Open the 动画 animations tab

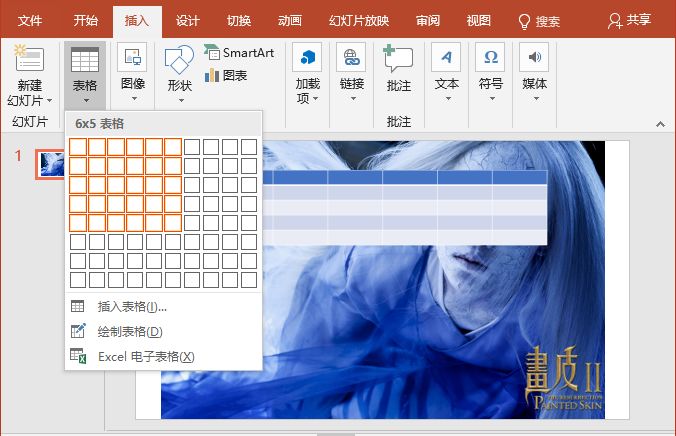(289, 20)
